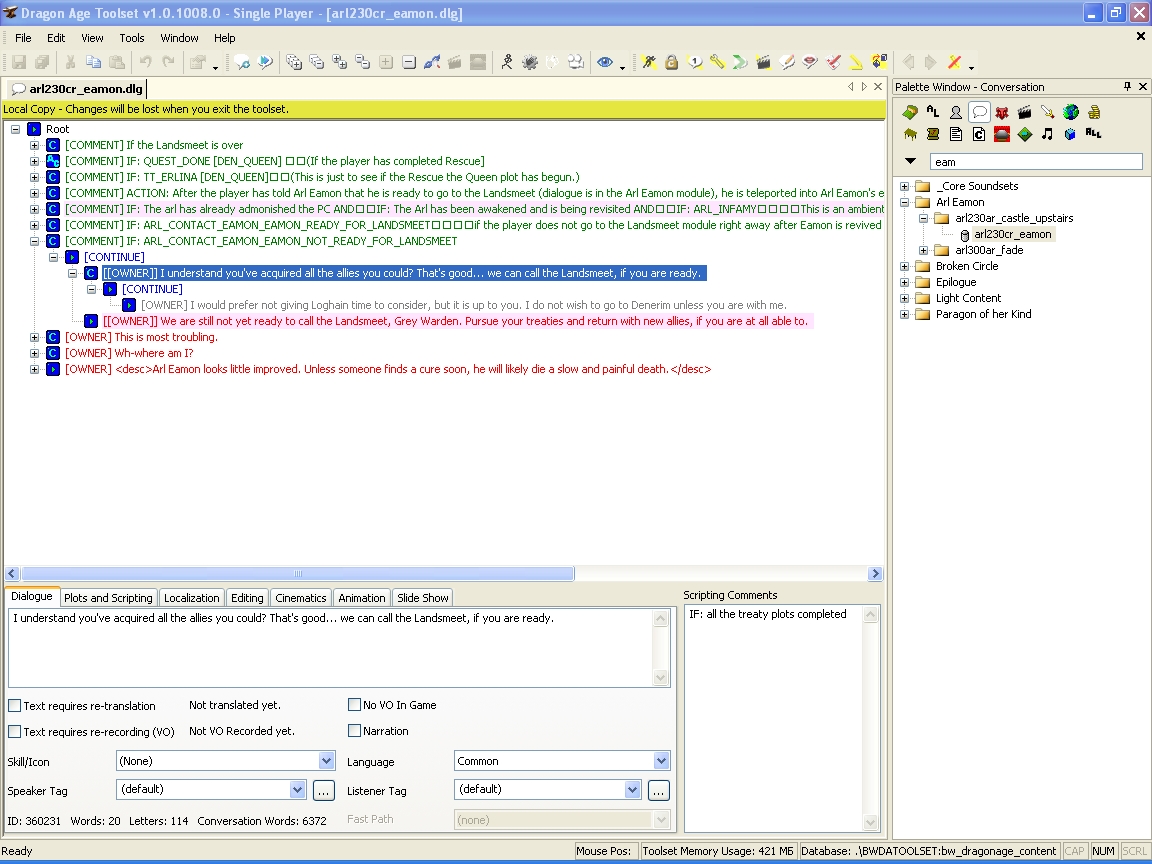Open the Slide Show tab

422,598
